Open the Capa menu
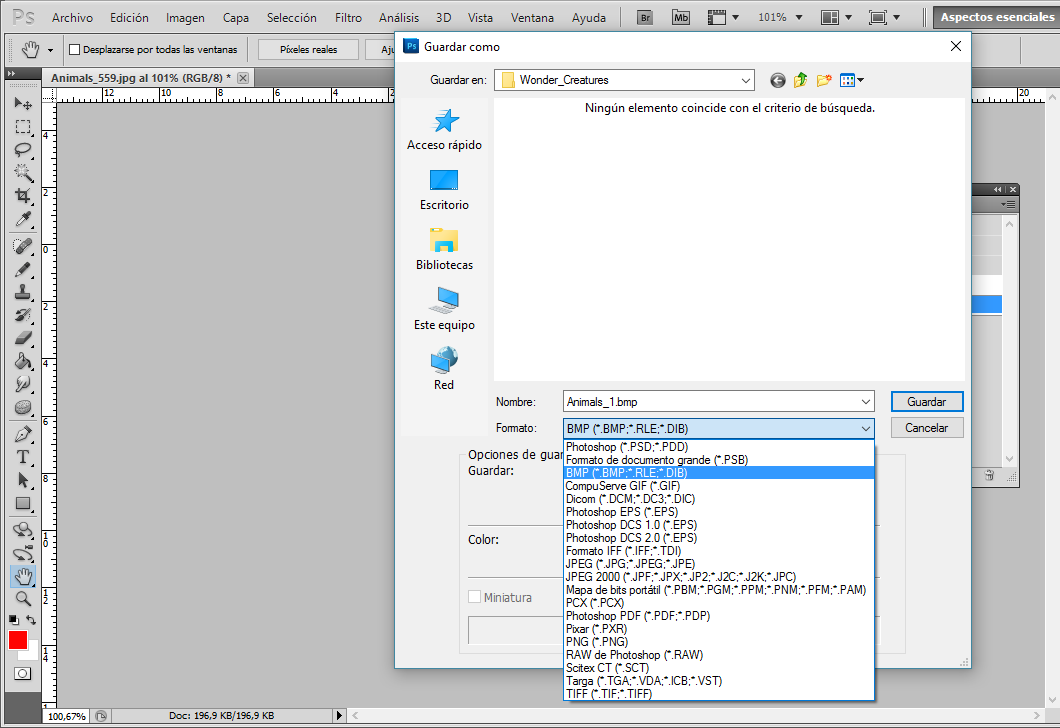 pyautogui.click(x=236, y=18)
